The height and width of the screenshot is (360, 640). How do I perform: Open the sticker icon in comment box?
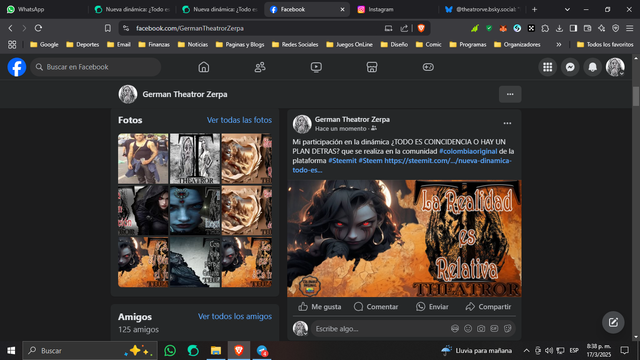tap(508, 329)
